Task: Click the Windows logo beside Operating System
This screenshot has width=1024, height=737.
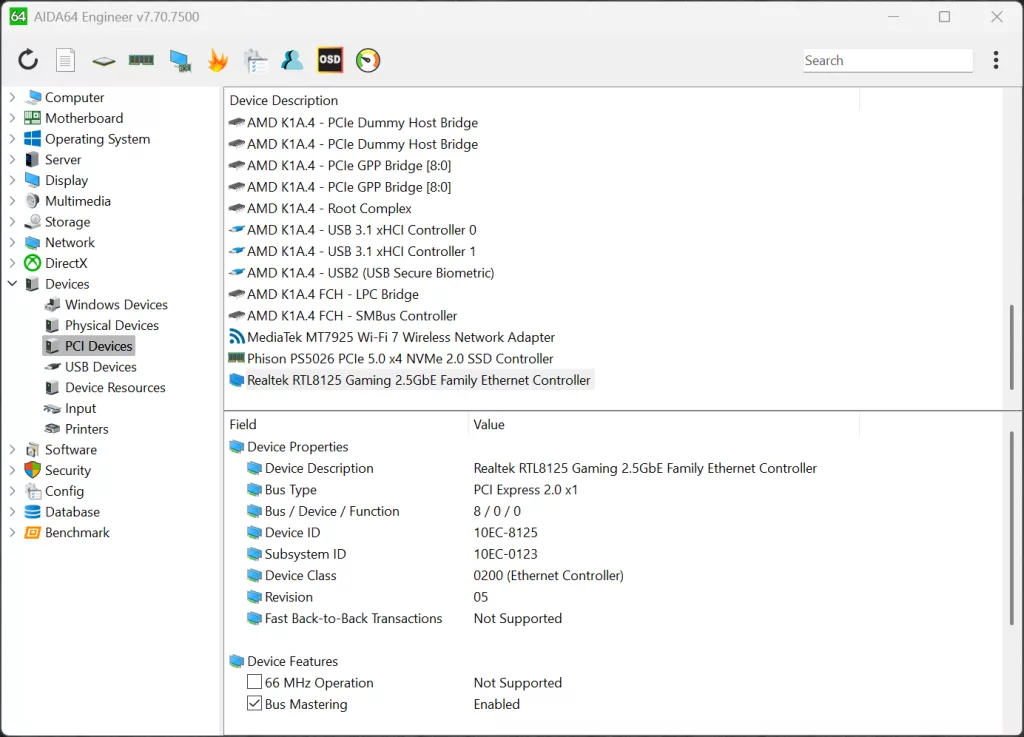Action: [33, 139]
